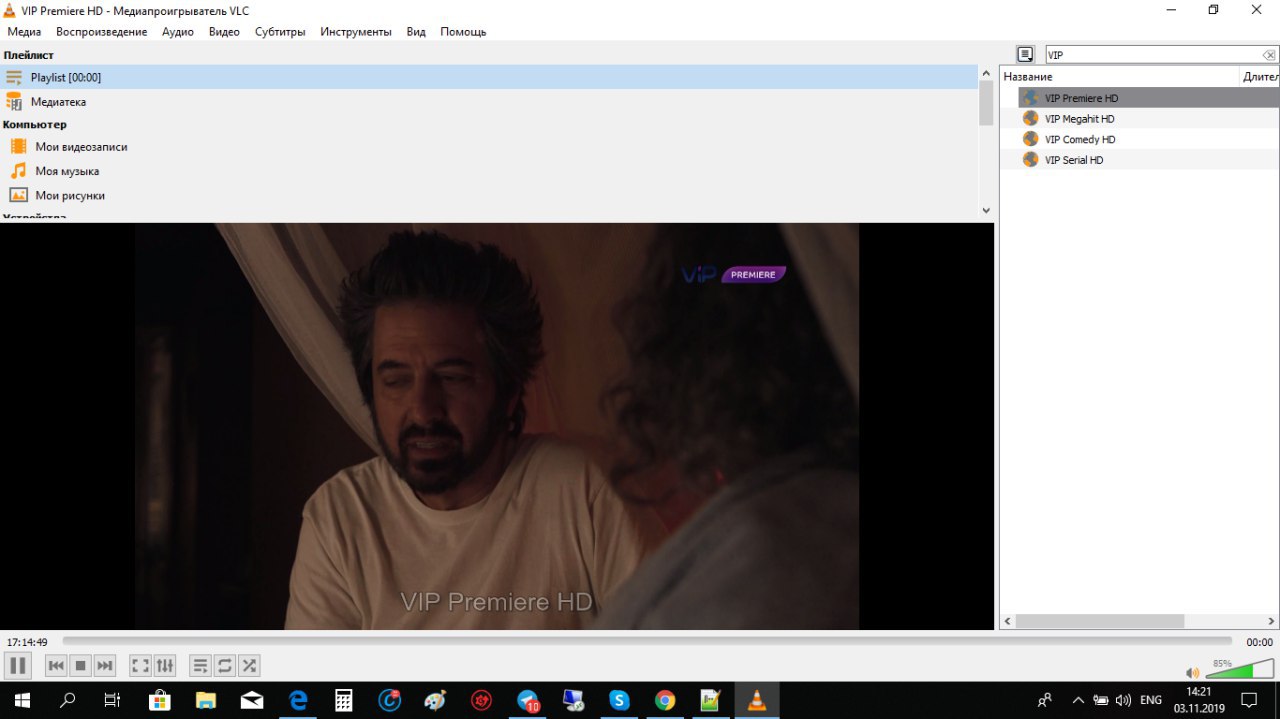Open File Explorer from taskbar
This screenshot has height=719, width=1280.
coord(205,700)
